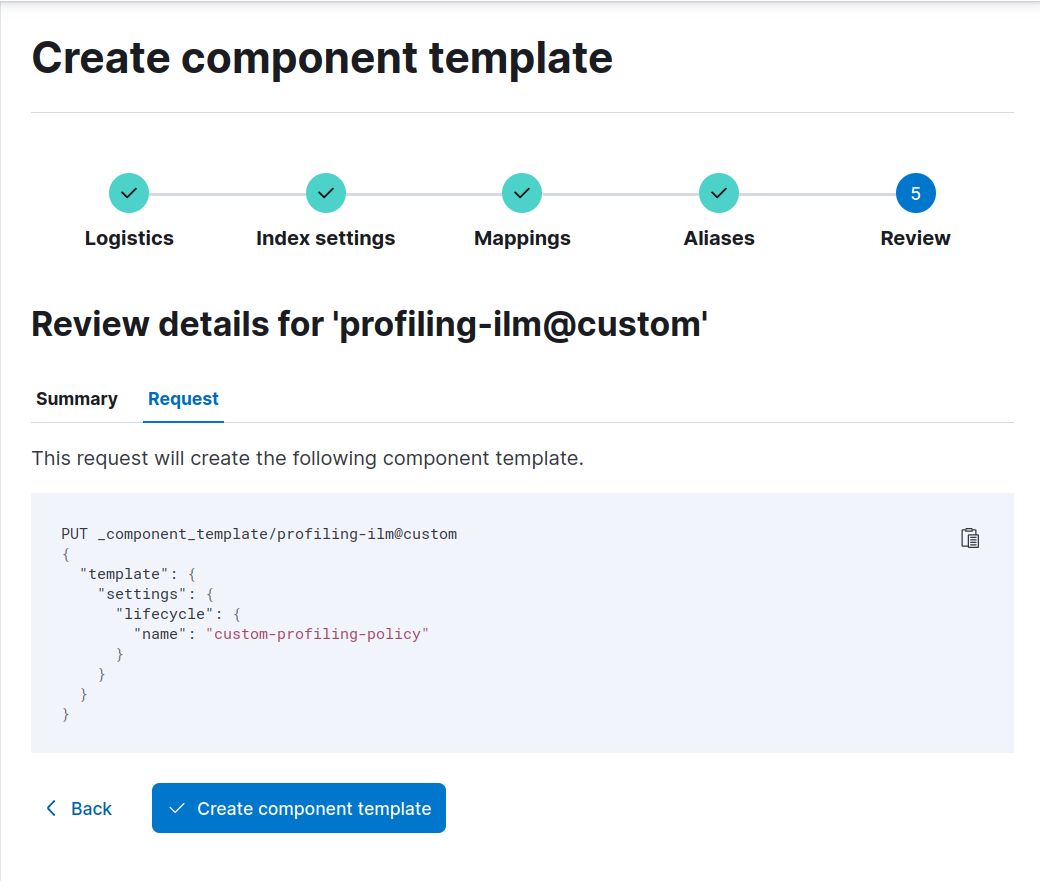Select the Review step label
Viewport: 1040px width, 881px height.
pos(915,238)
